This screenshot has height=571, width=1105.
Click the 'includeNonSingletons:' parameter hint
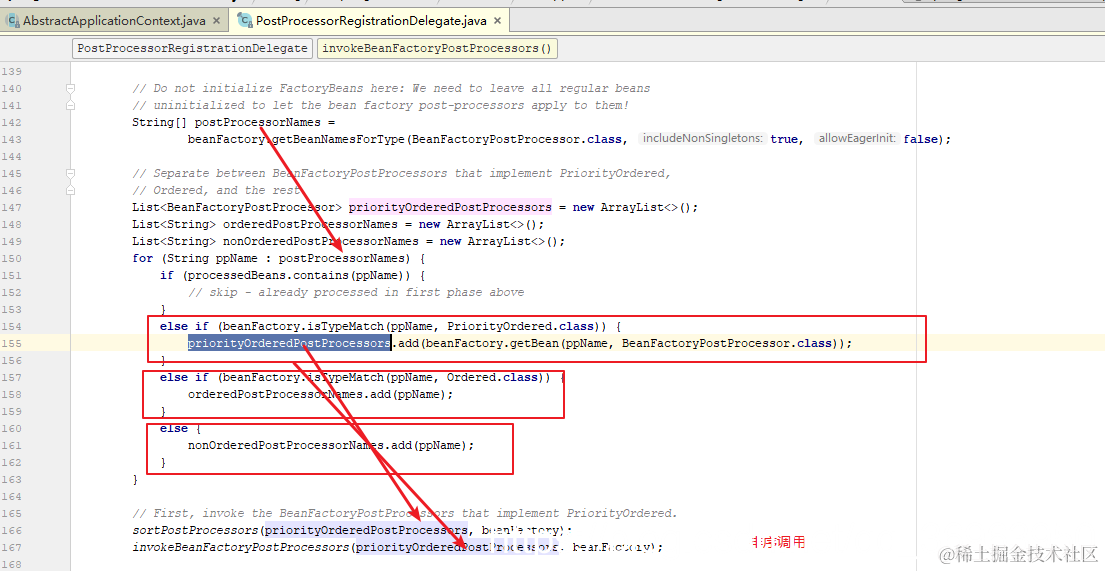tap(703, 139)
